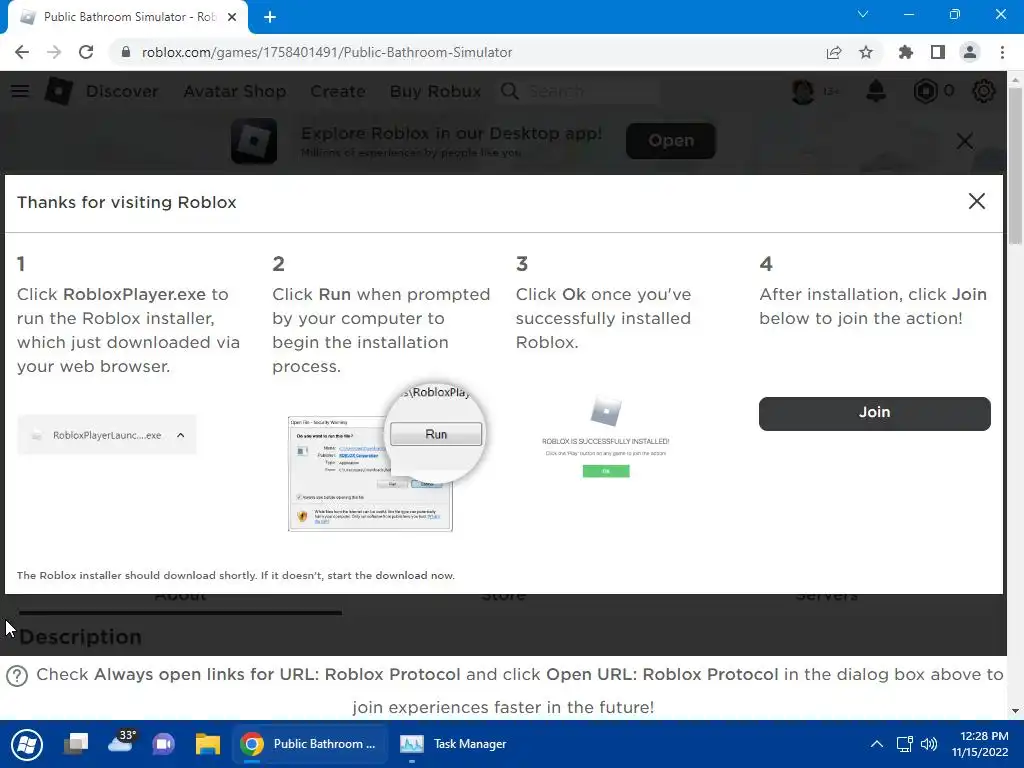The height and width of the screenshot is (768, 1024).
Task: Click the Join button
Action: pyautogui.click(x=874, y=413)
